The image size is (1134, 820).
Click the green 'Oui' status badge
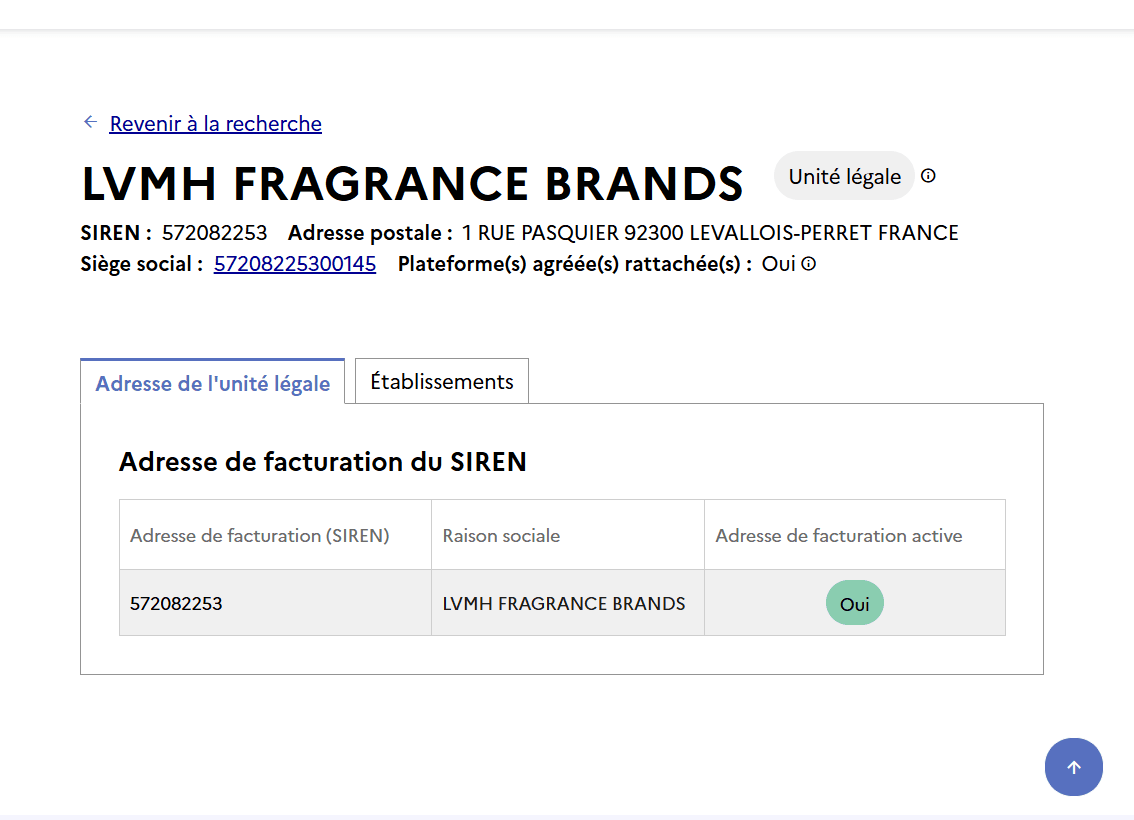pyautogui.click(x=854, y=604)
